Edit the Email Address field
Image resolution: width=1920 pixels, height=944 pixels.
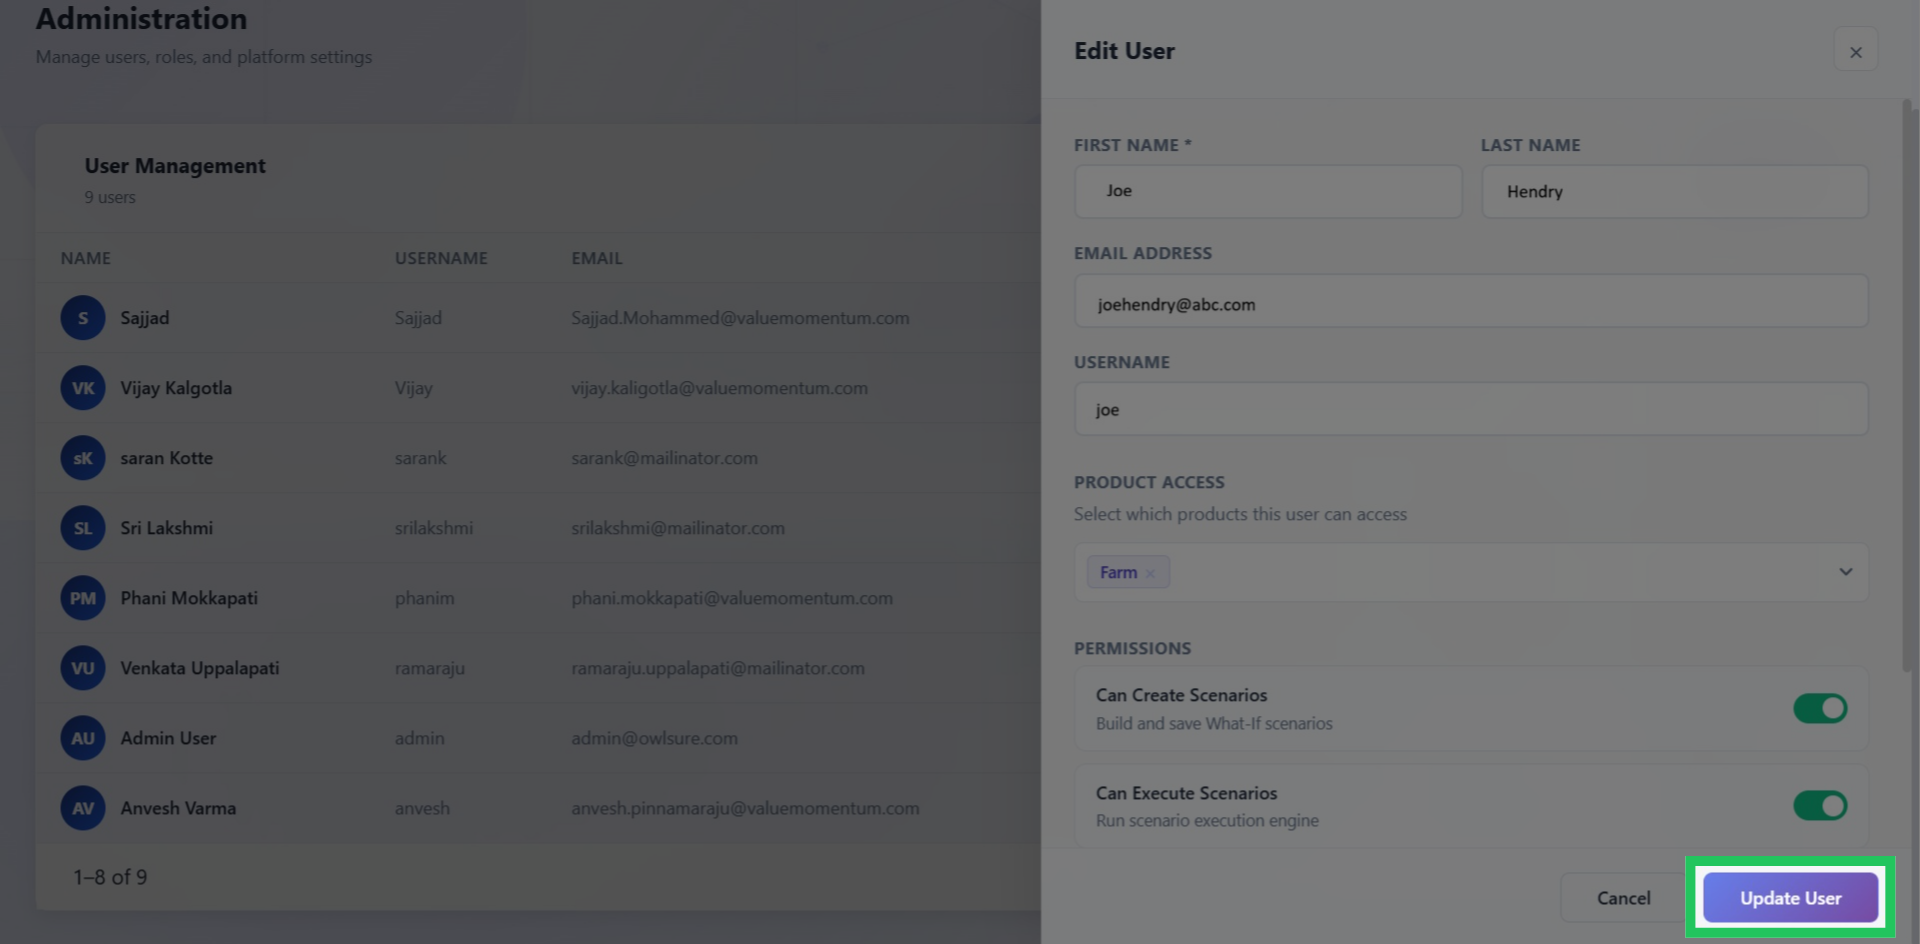tap(1471, 301)
